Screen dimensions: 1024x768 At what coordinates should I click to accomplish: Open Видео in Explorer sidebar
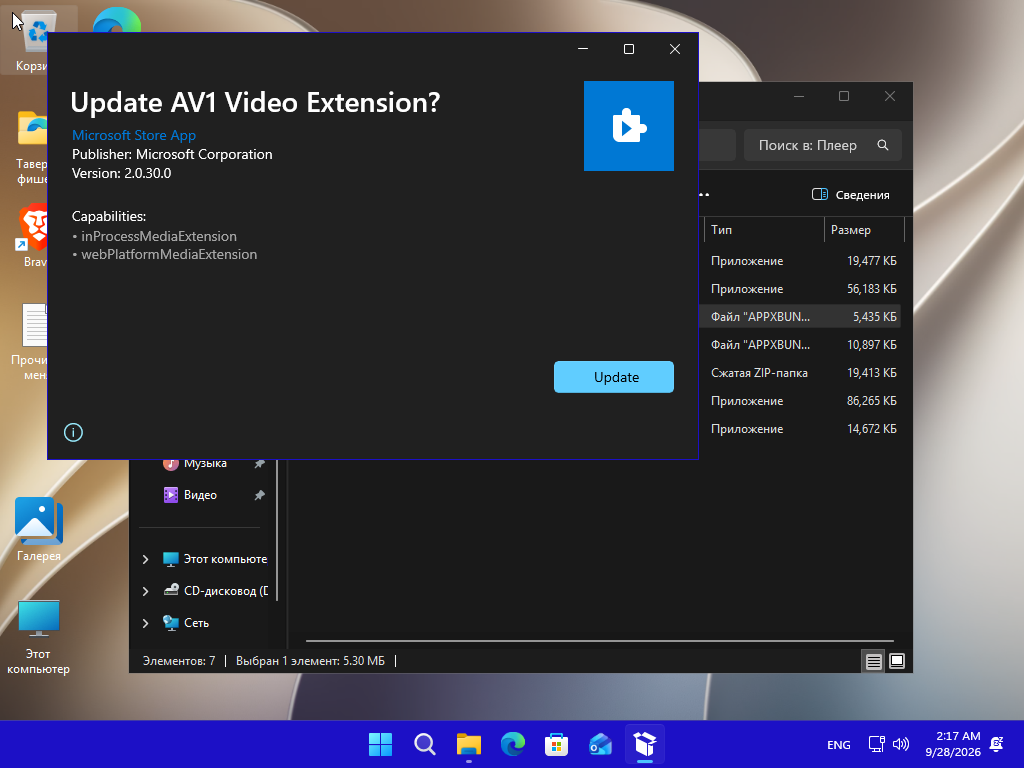point(200,495)
